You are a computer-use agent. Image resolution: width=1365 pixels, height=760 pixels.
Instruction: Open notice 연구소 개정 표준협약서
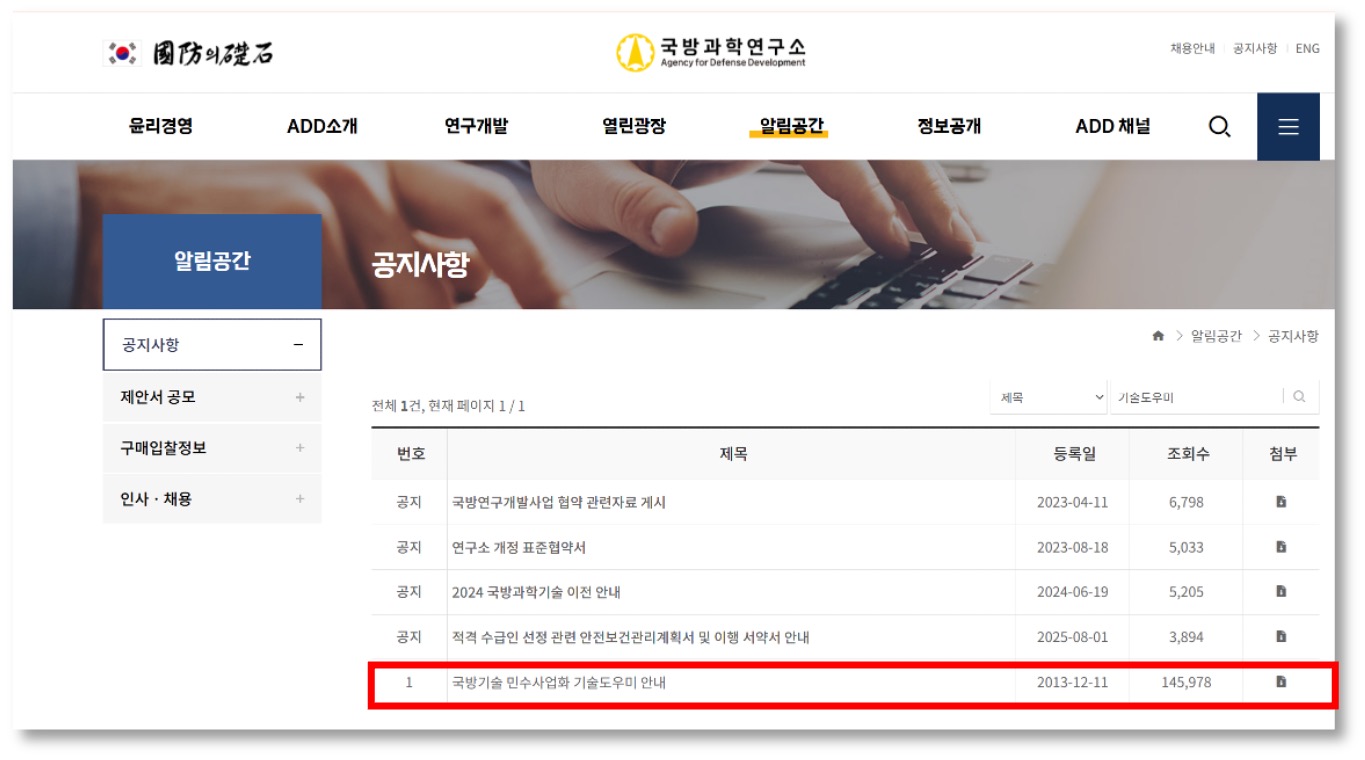(x=519, y=547)
